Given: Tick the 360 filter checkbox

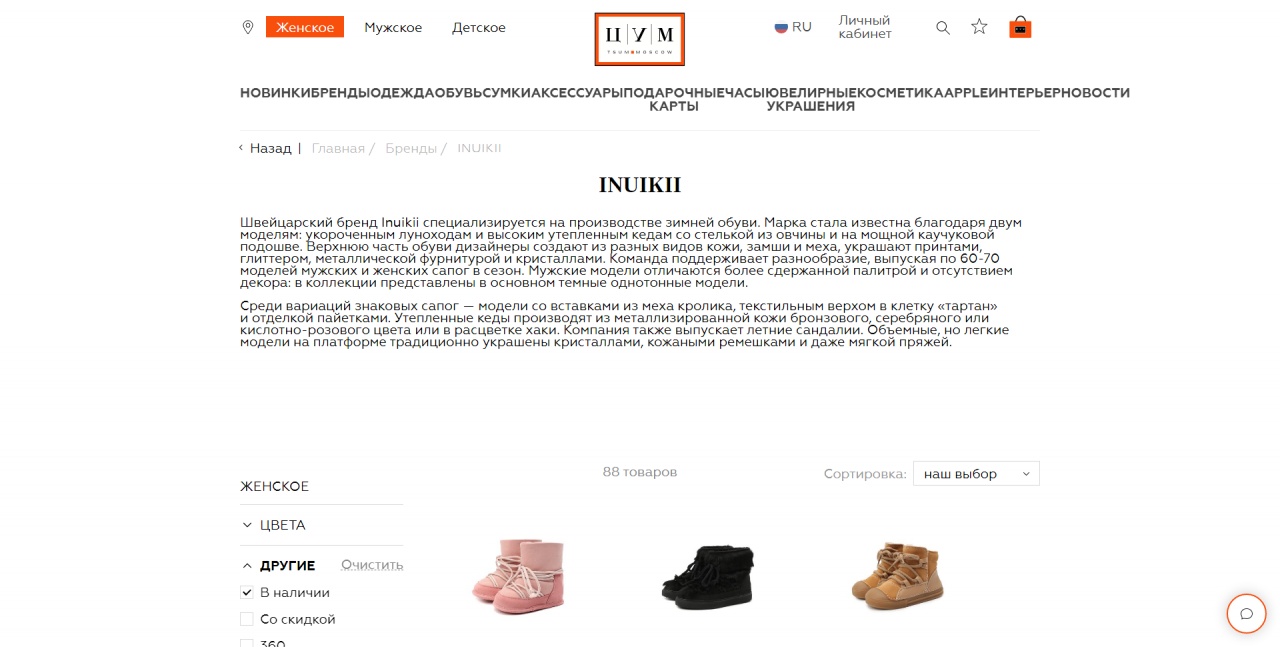Looking at the screenshot, I should click(247, 643).
